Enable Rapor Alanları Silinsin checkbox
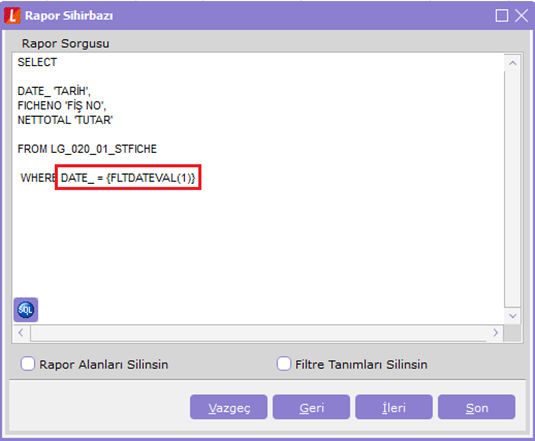 coord(28,364)
